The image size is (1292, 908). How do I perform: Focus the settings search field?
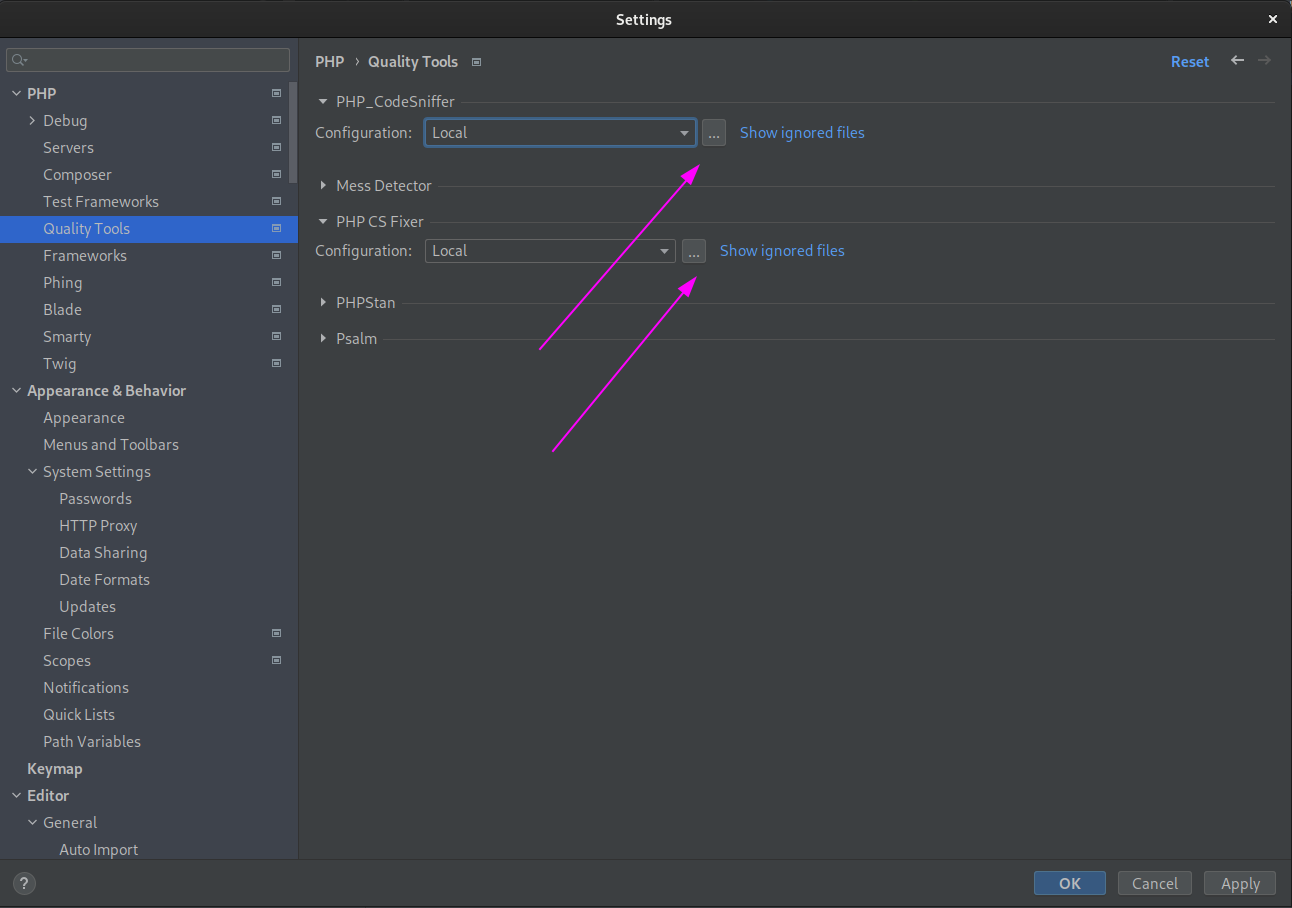(x=148, y=60)
